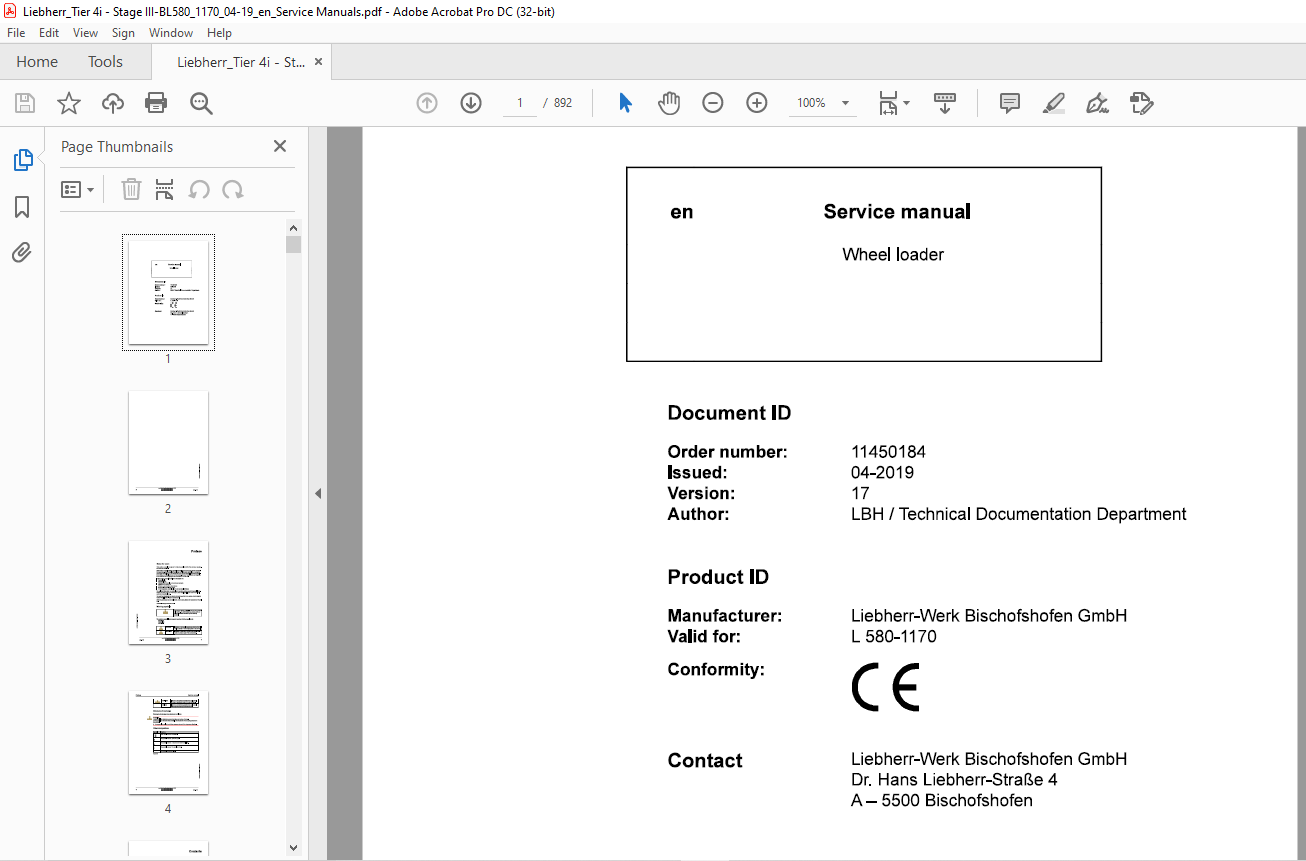Zoom in with plus button
The width and height of the screenshot is (1306, 861).
[757, 103]
